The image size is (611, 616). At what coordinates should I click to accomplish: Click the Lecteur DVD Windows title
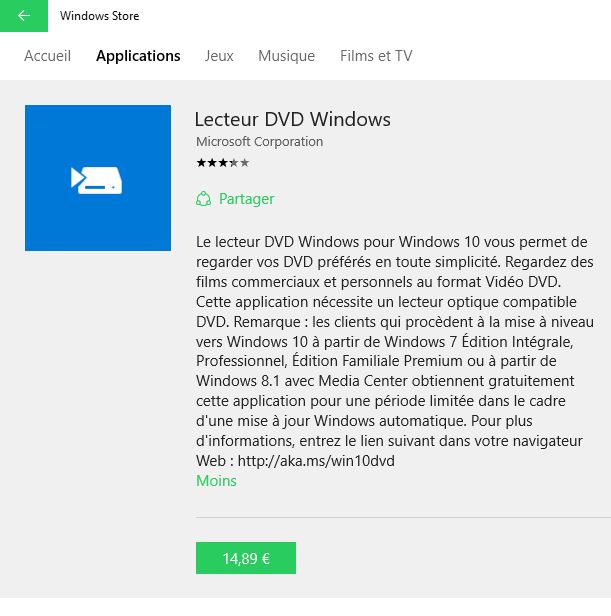tap(293, 119)
